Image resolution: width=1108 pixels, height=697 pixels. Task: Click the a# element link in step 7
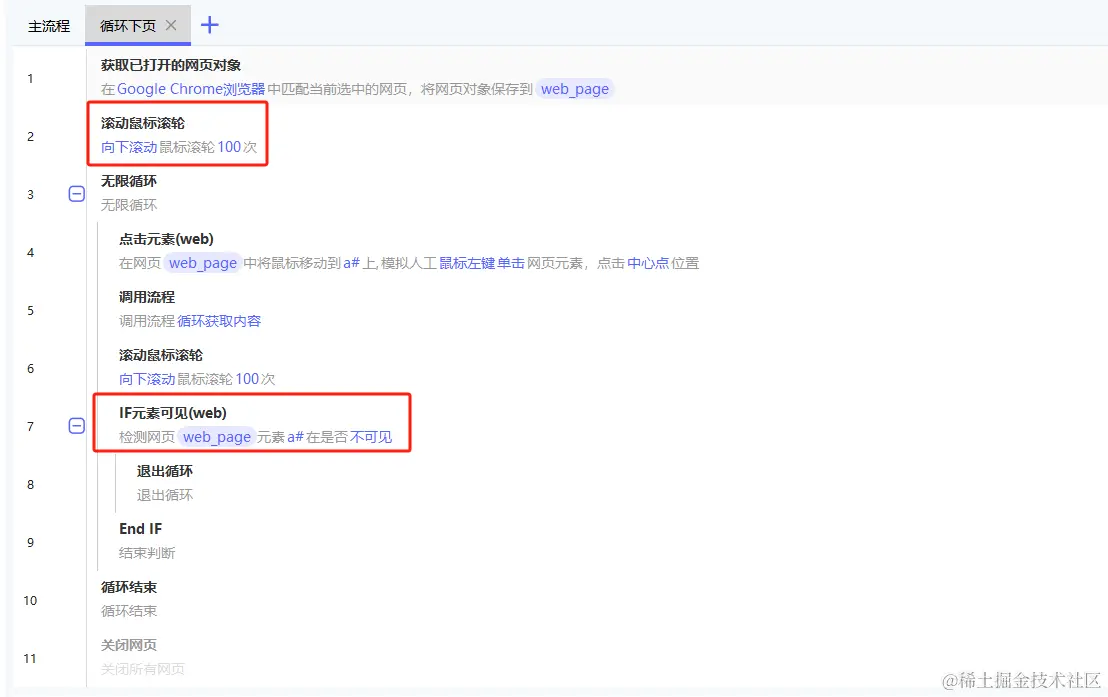point(295,437)
